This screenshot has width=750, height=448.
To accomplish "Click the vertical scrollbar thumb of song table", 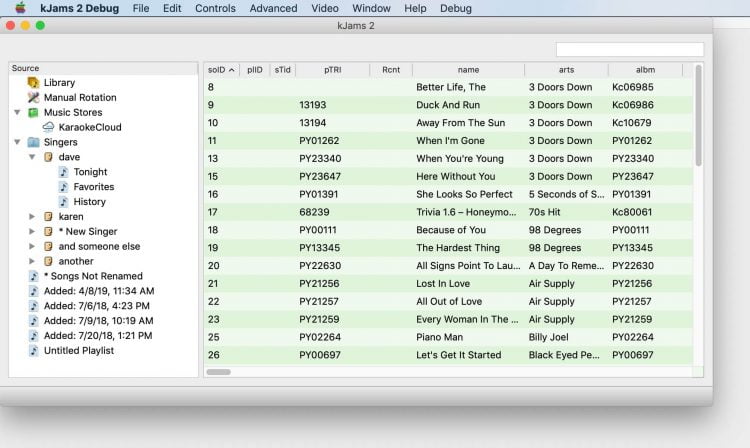I will (698, 116).
